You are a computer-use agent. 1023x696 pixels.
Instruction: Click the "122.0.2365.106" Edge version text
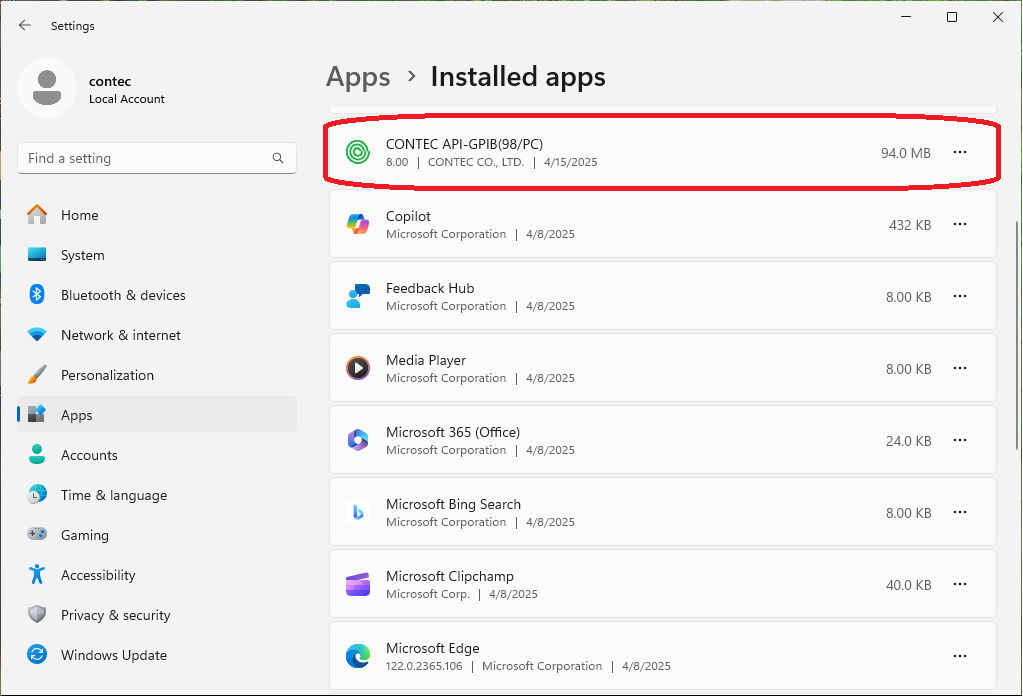424,666
